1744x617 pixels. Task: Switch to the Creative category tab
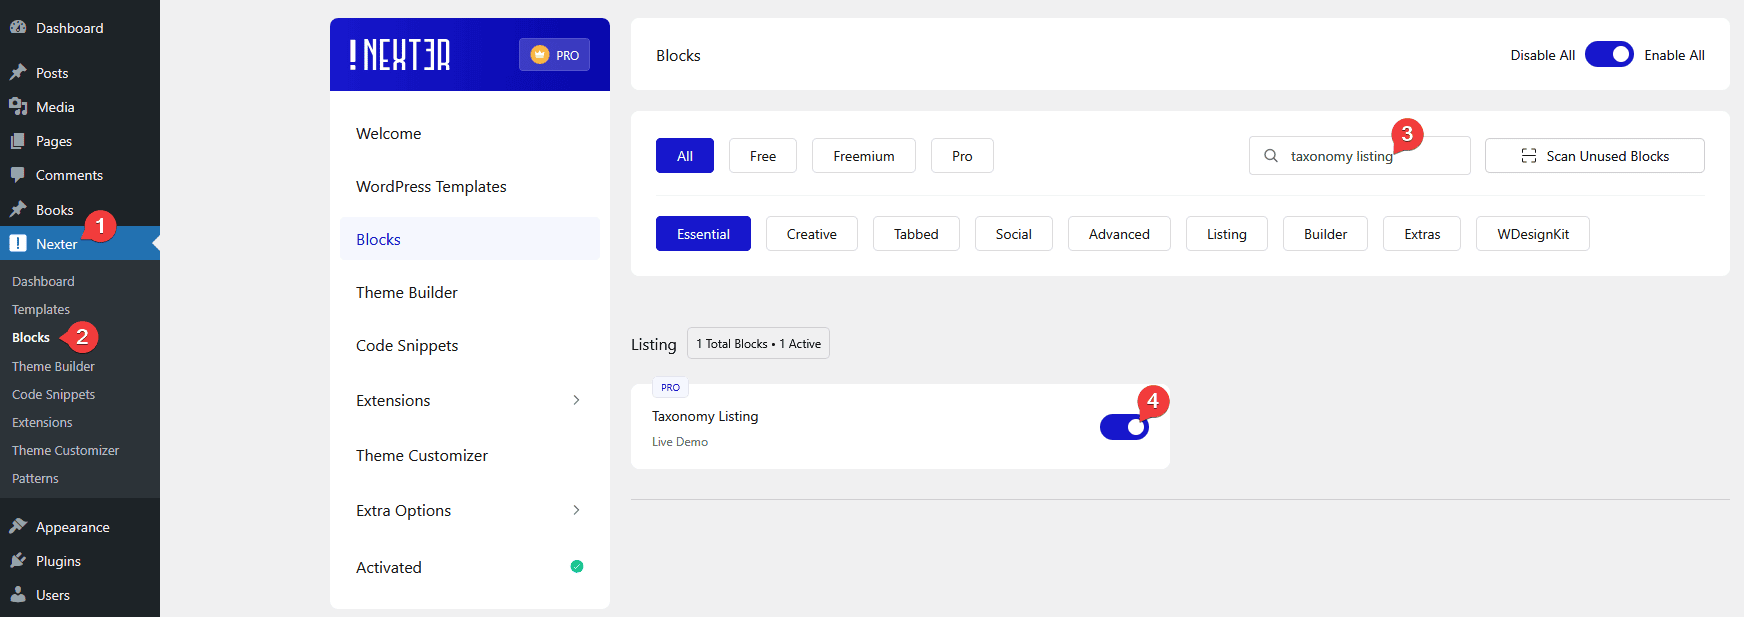point(811,234)
